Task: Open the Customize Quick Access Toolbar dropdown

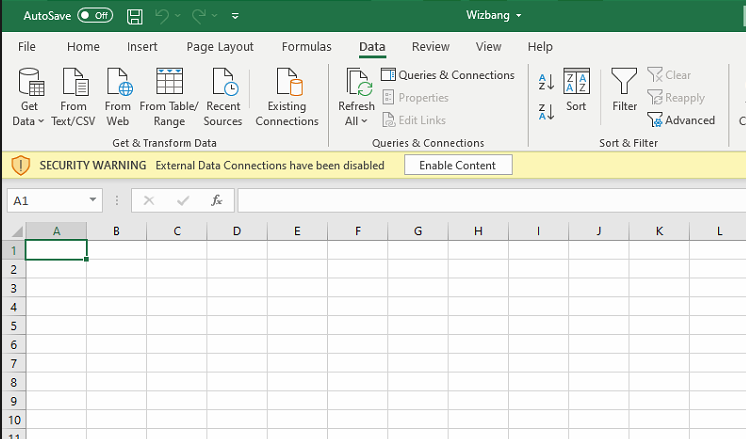Action: (235, 17)
